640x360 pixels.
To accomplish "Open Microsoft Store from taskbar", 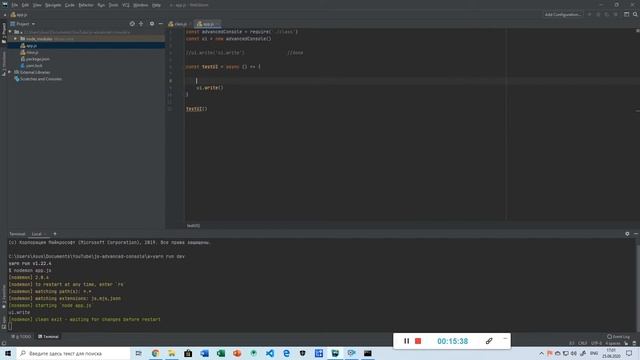I will pyautogui.click(x=188, y=353).
